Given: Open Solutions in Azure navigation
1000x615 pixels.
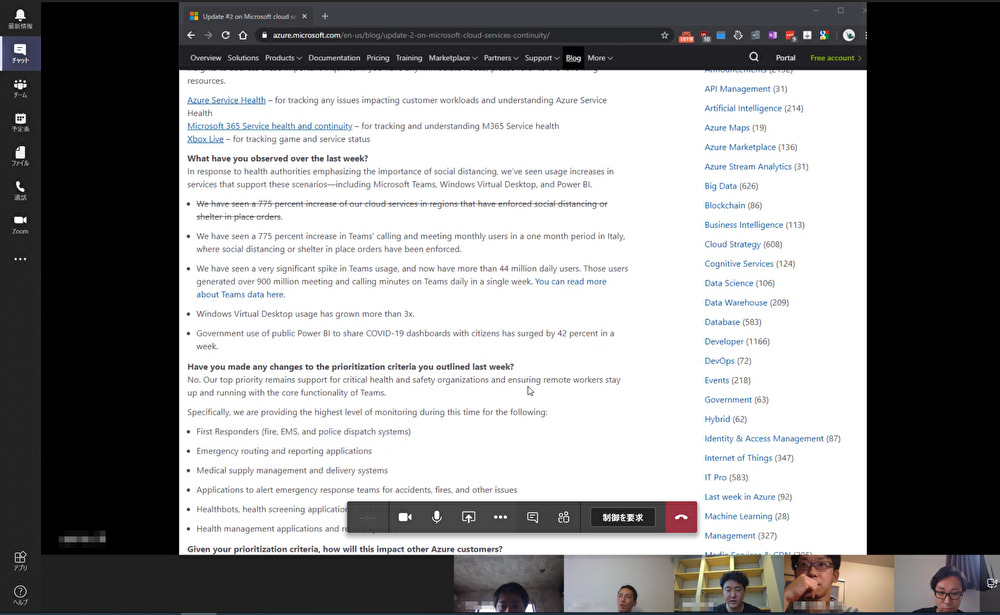Looking at the screenshot, I should [x=243, y=58].
